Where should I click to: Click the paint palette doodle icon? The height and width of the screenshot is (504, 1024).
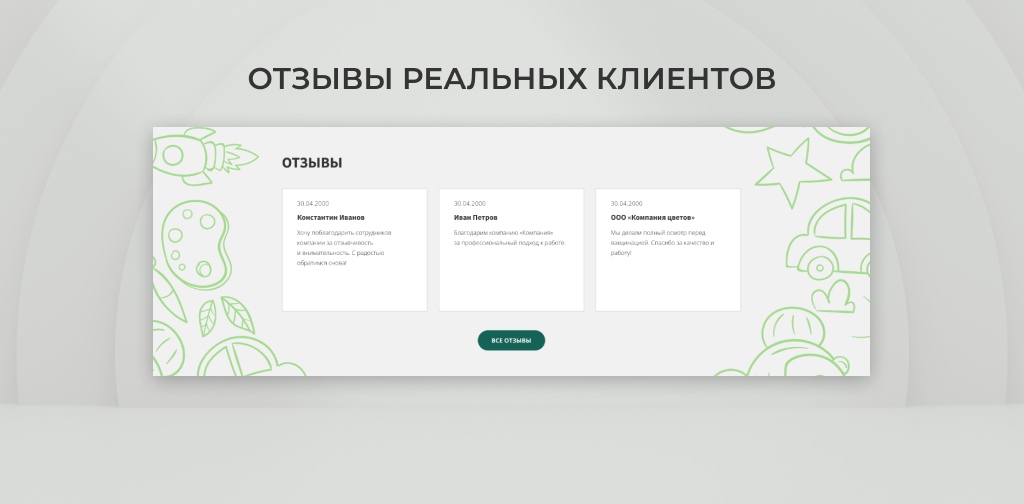pyautogui.click(x=194, y=242)
